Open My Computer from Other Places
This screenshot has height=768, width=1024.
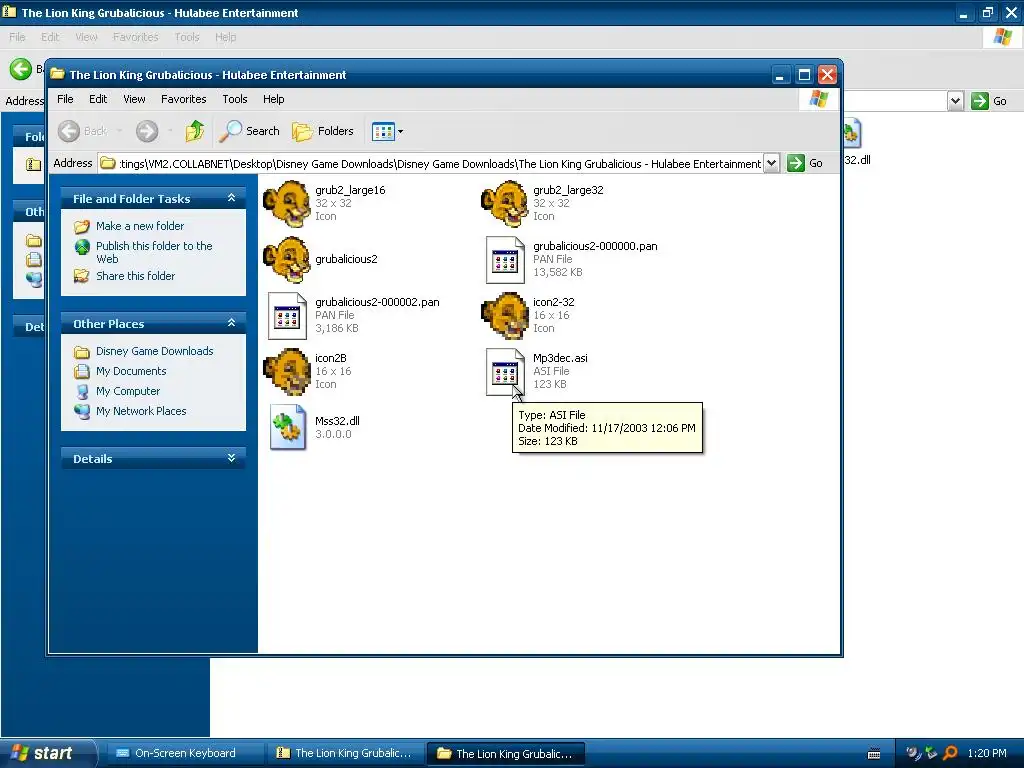[x=127, y=391]
